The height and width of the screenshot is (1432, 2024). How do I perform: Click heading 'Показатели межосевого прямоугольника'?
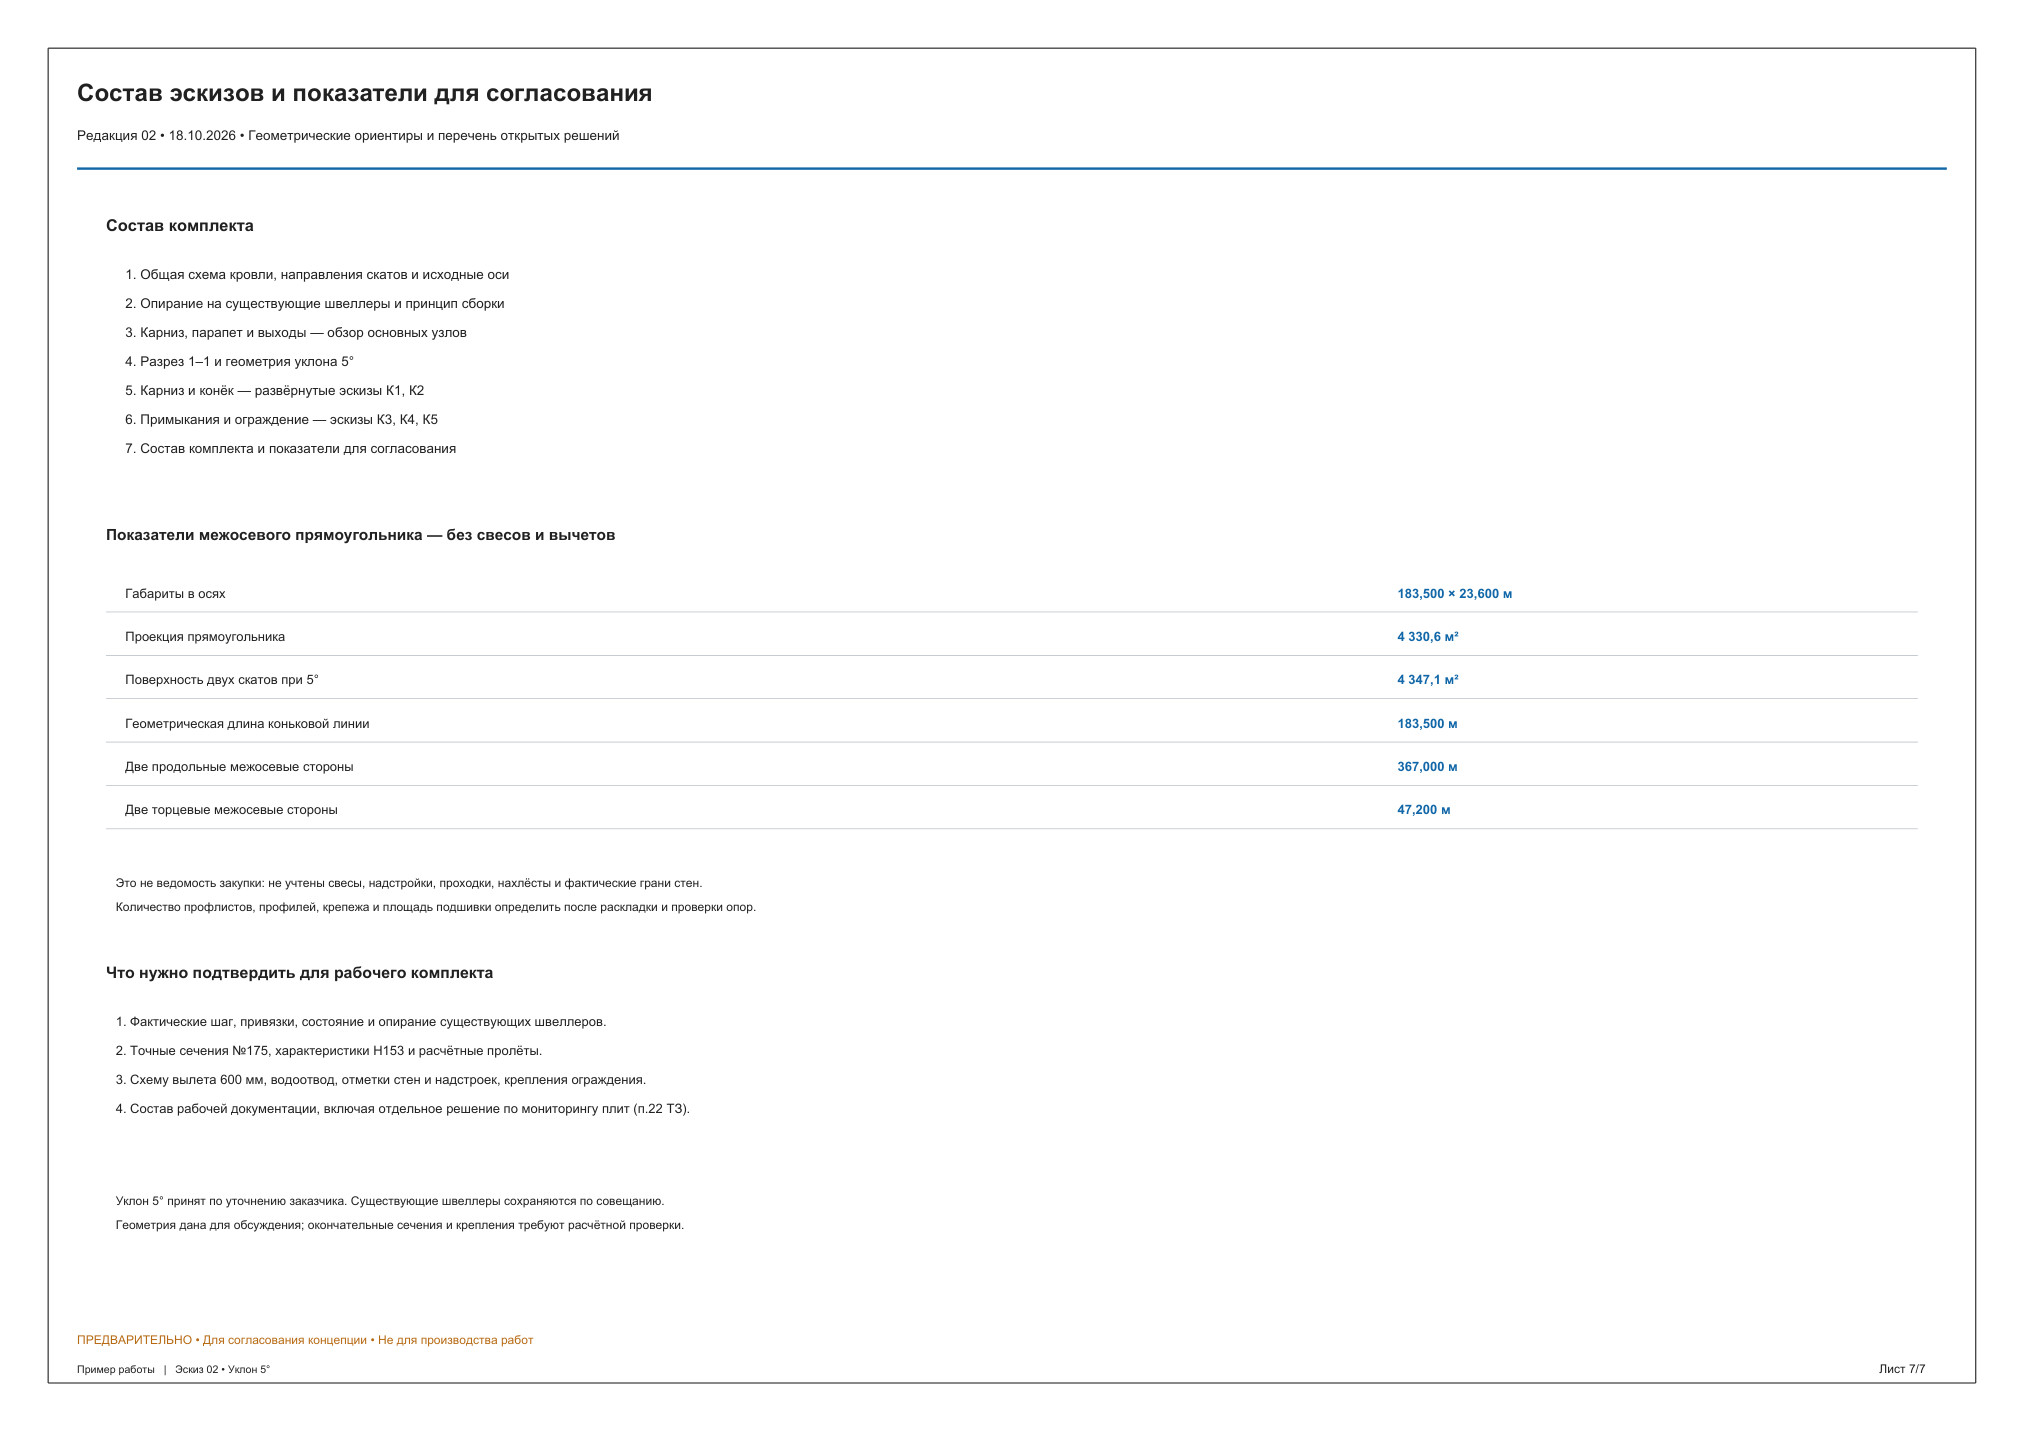[360, 535]
